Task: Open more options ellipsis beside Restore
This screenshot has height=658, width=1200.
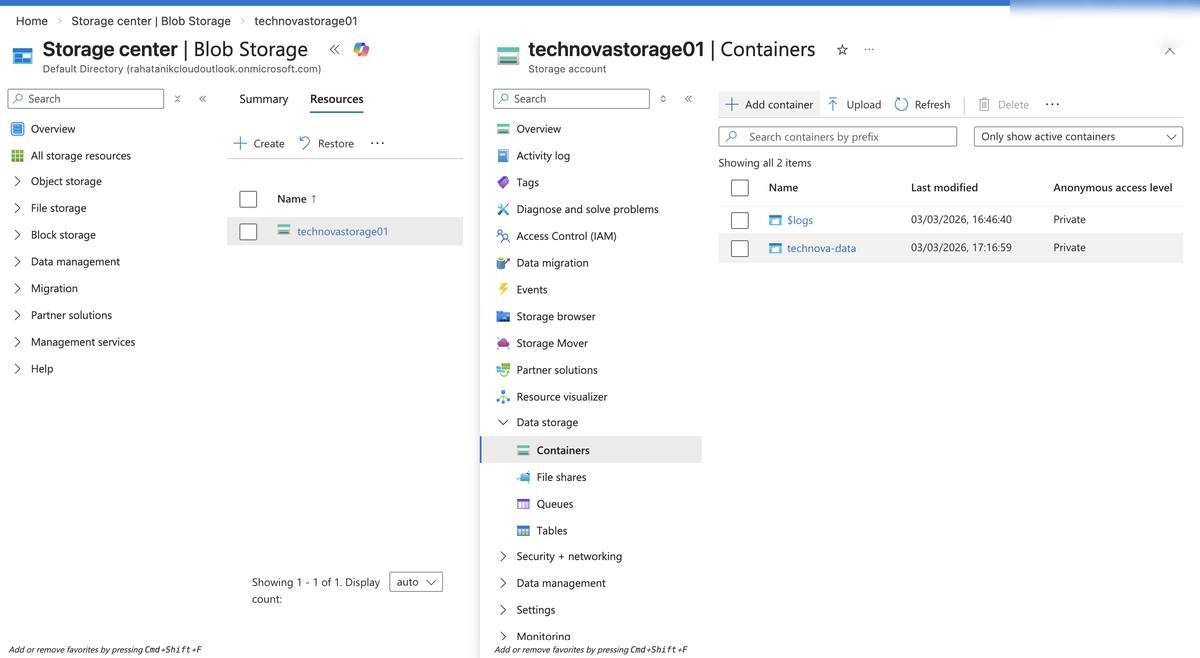Action: [377, 143]
